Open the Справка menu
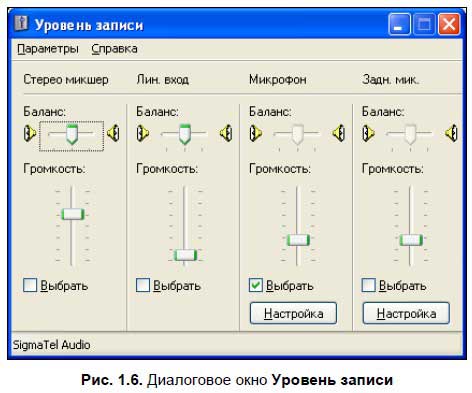The height and width of the screenshot is (393, 472). 114,49
